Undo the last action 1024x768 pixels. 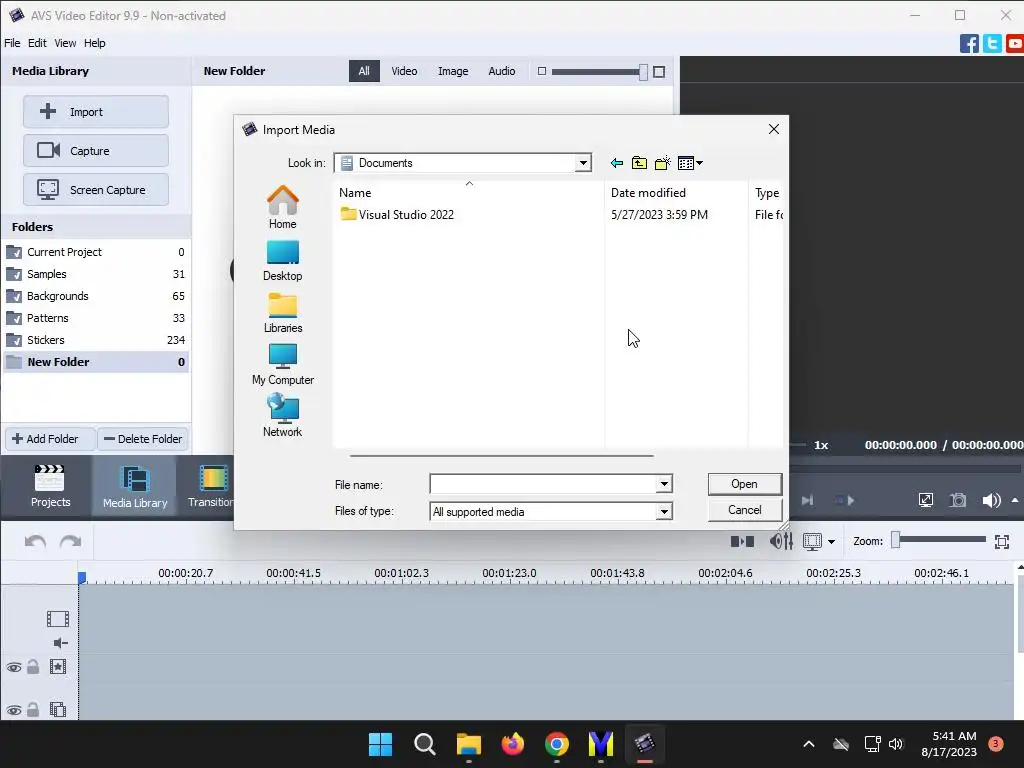click(35, 541)
